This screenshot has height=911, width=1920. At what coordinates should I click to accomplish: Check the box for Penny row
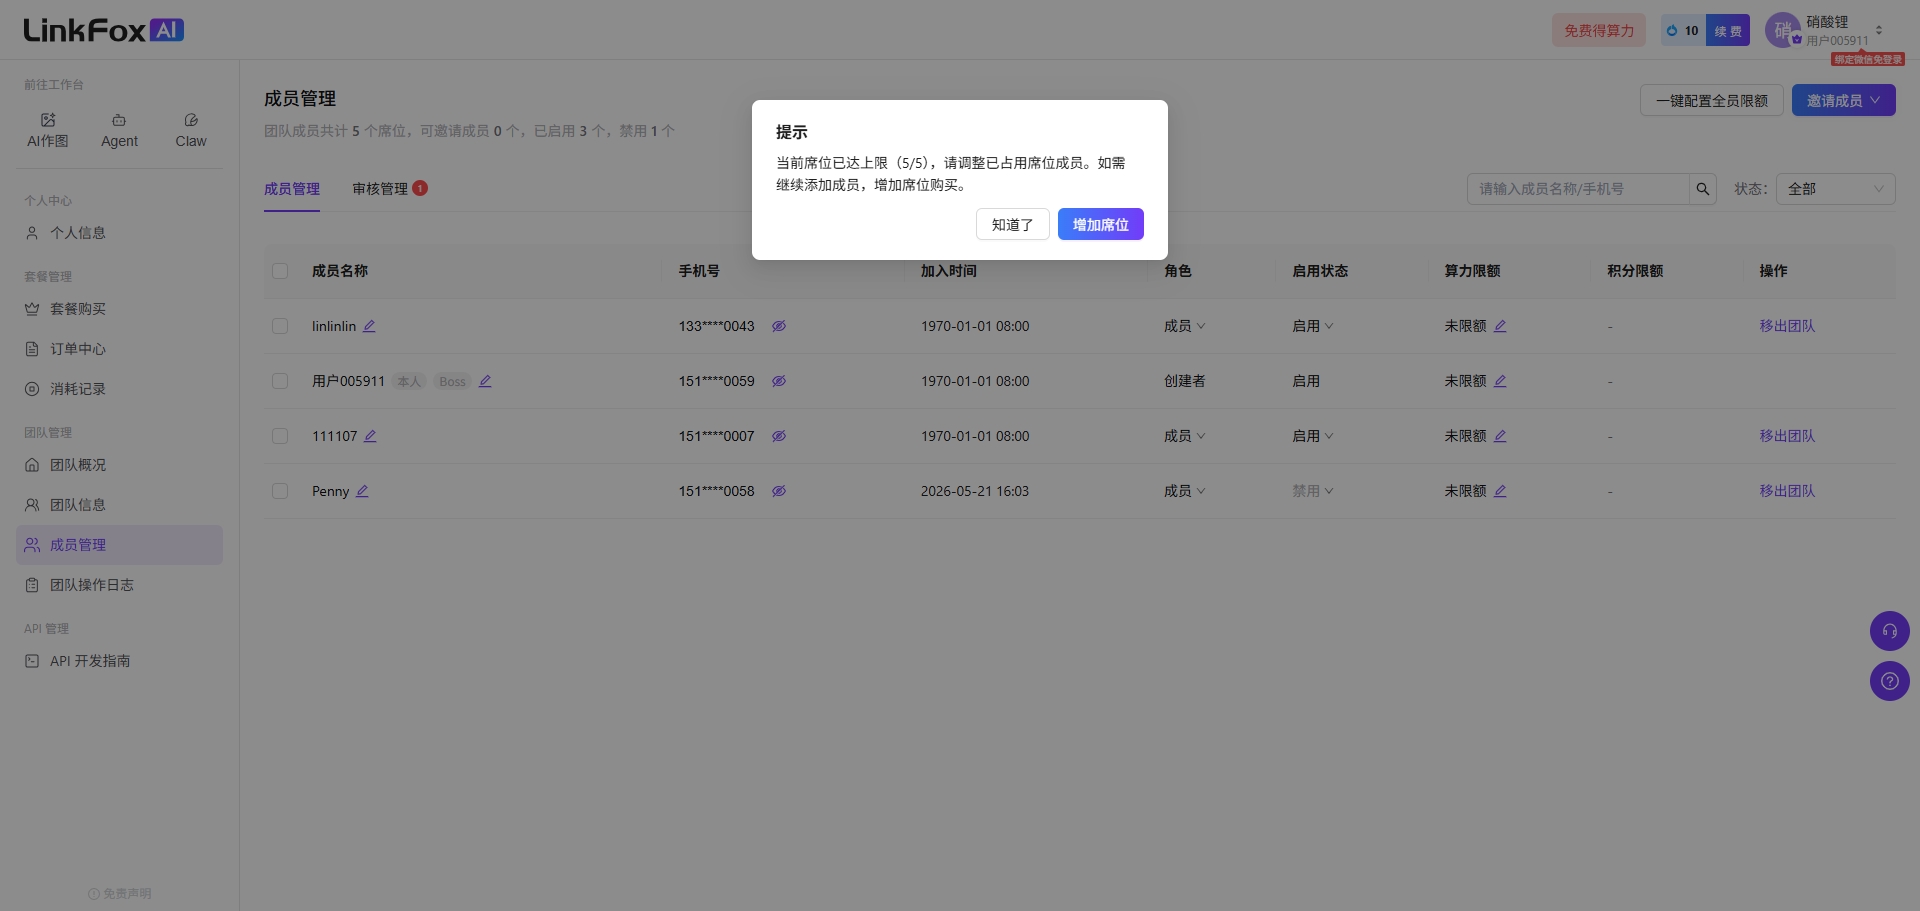(280, 491)
